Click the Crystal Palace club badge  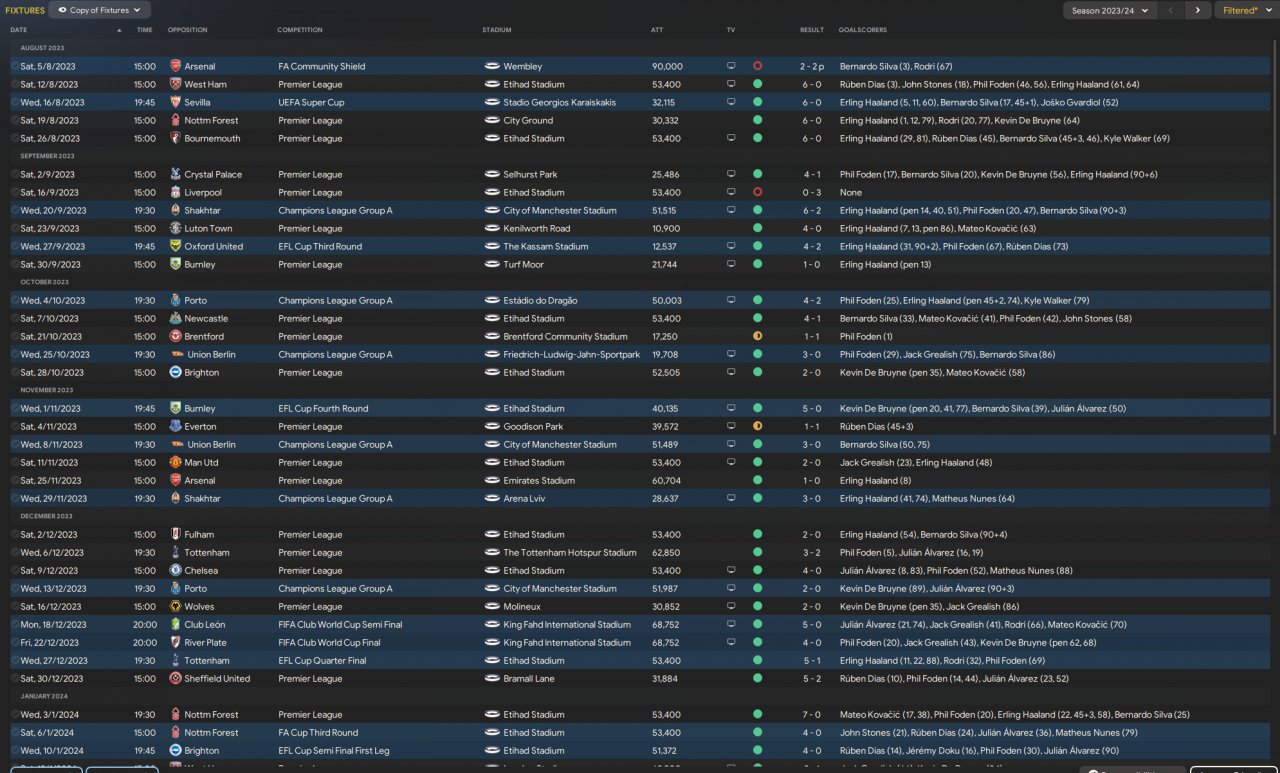pos(175,174)
